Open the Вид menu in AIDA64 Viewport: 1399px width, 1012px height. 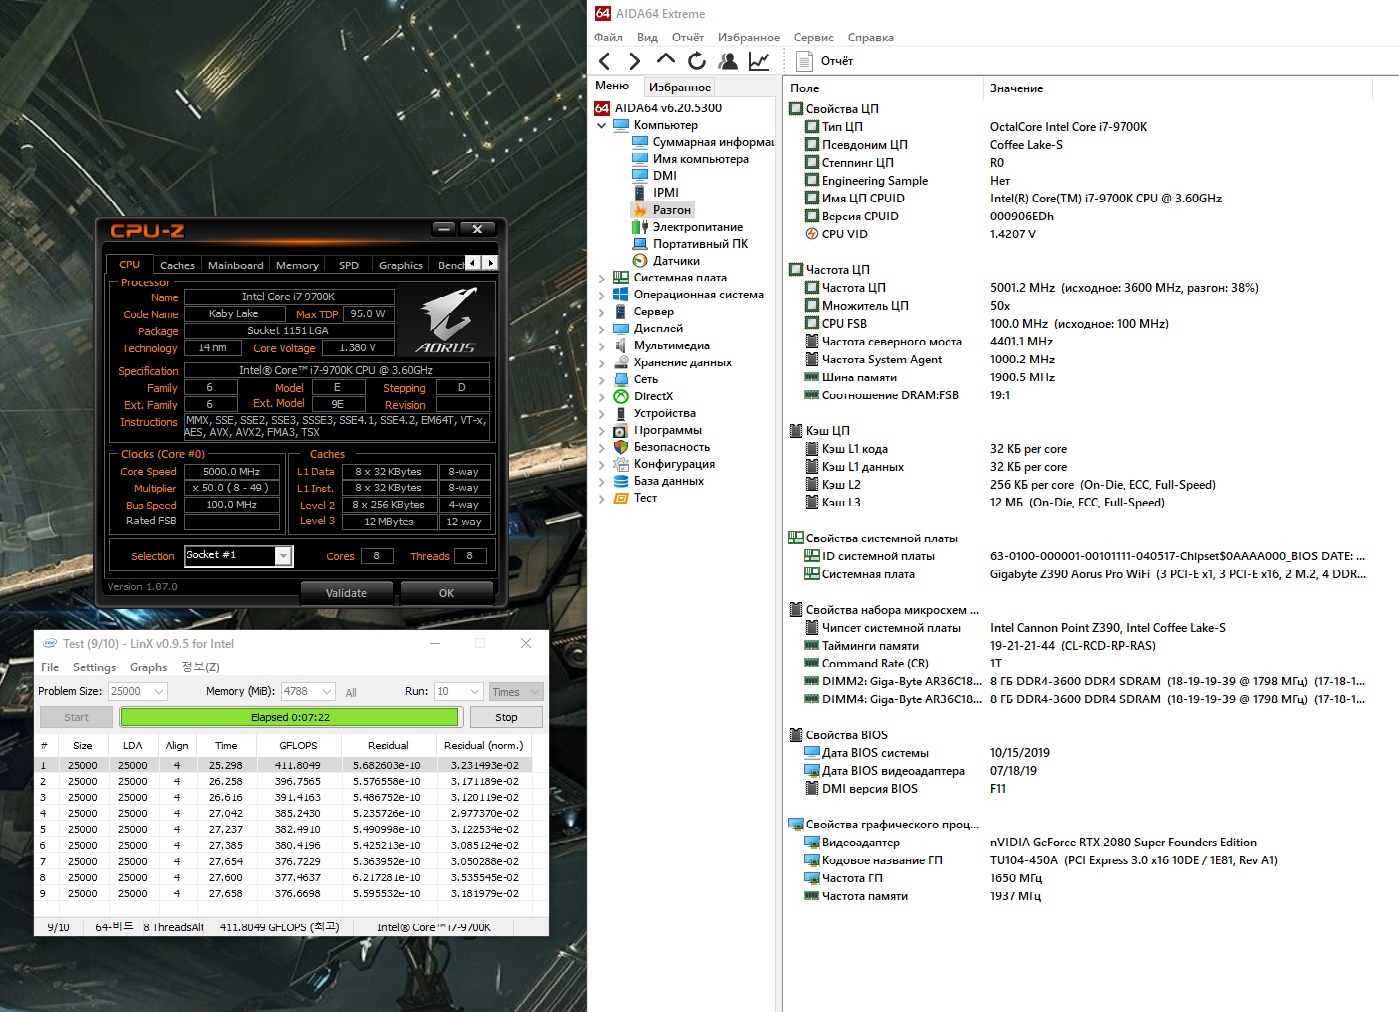(647, 38)
